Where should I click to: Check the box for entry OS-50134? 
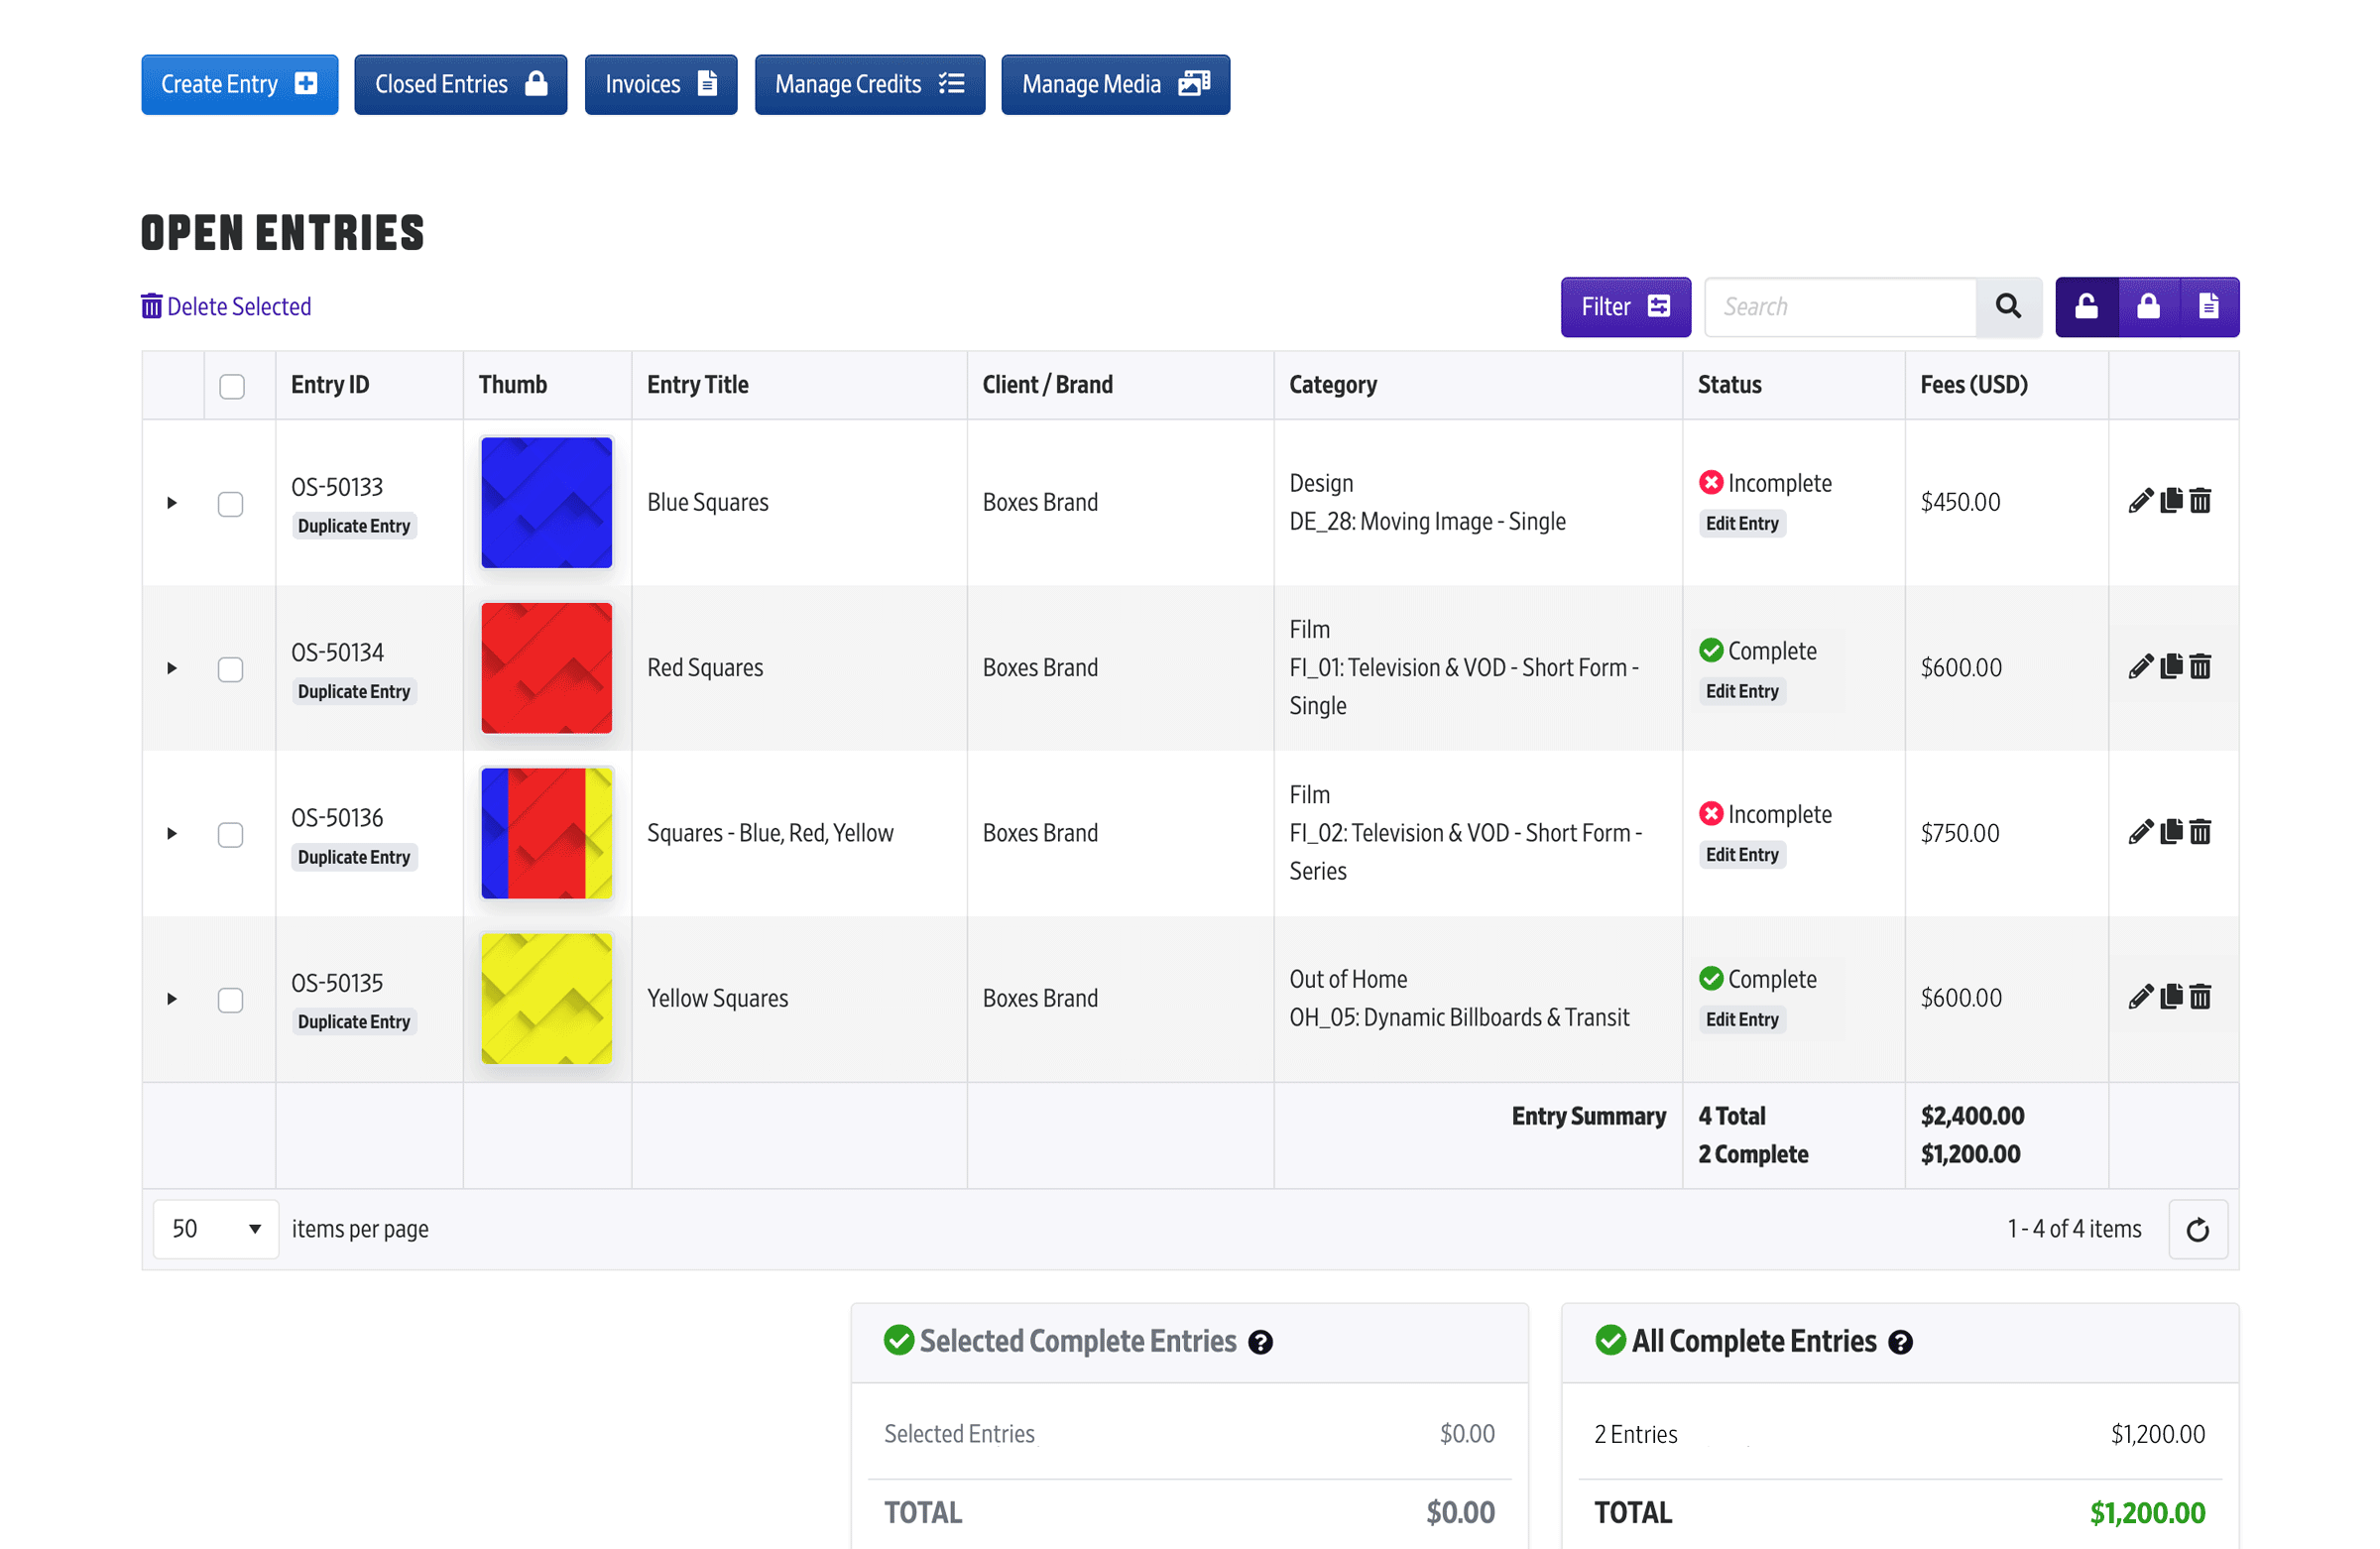point(231,669)
